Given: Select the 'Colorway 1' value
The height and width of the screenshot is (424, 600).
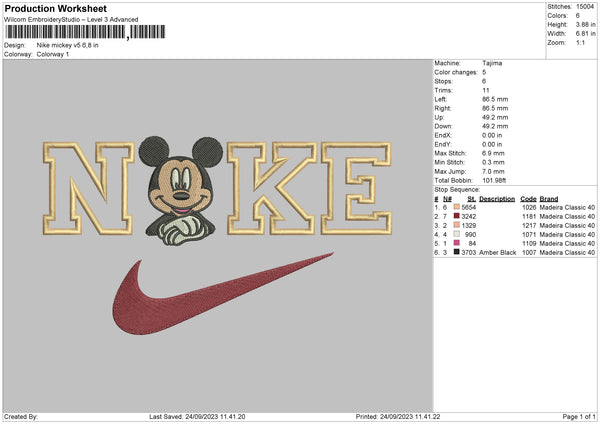Looking at the screenshot, I should coord(53,54).
